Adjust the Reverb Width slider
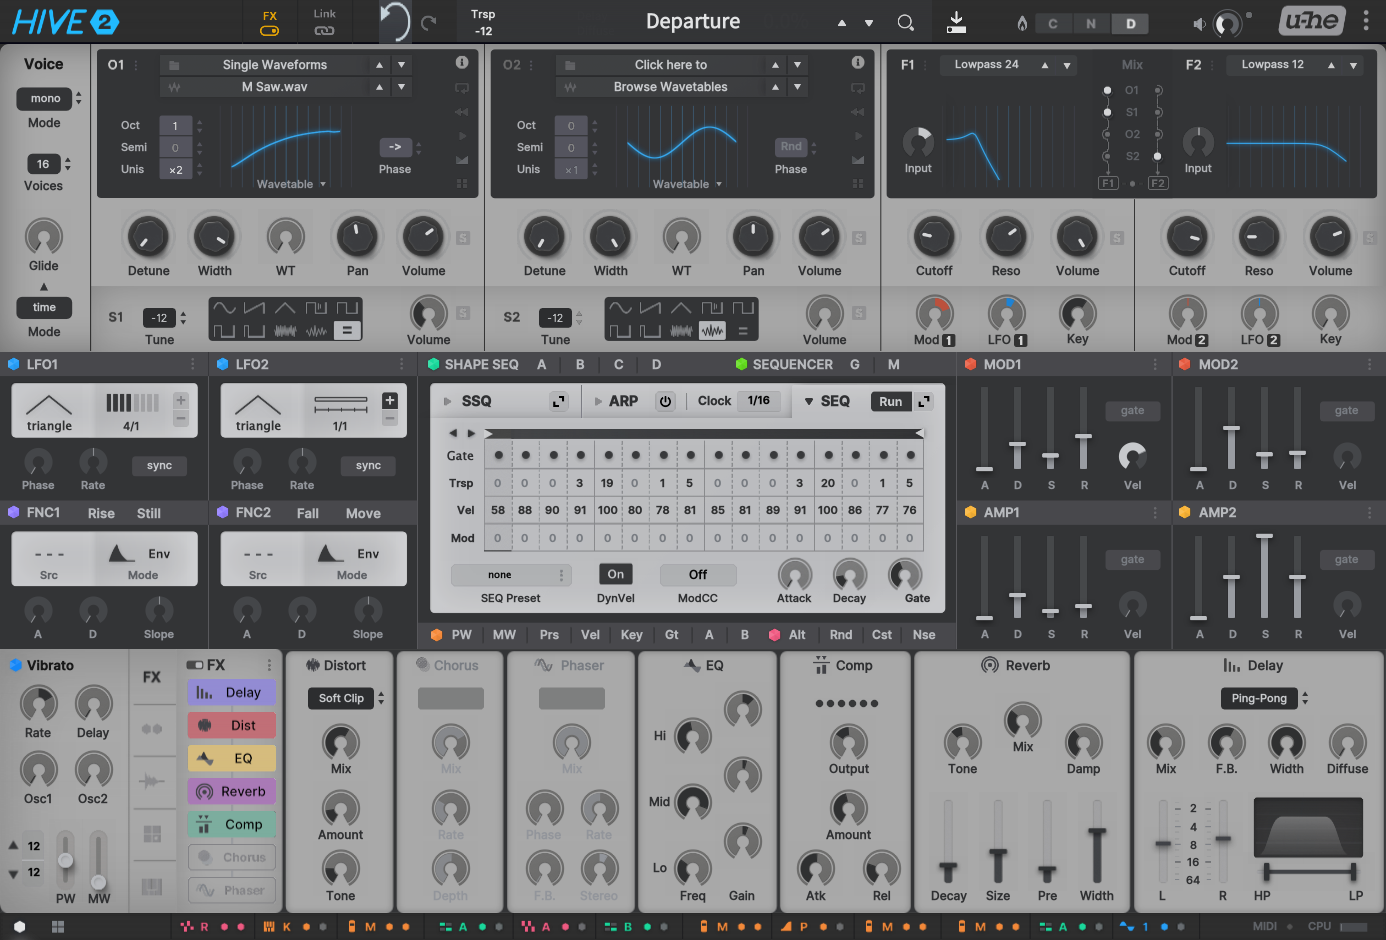 (x=1096, y=840)
